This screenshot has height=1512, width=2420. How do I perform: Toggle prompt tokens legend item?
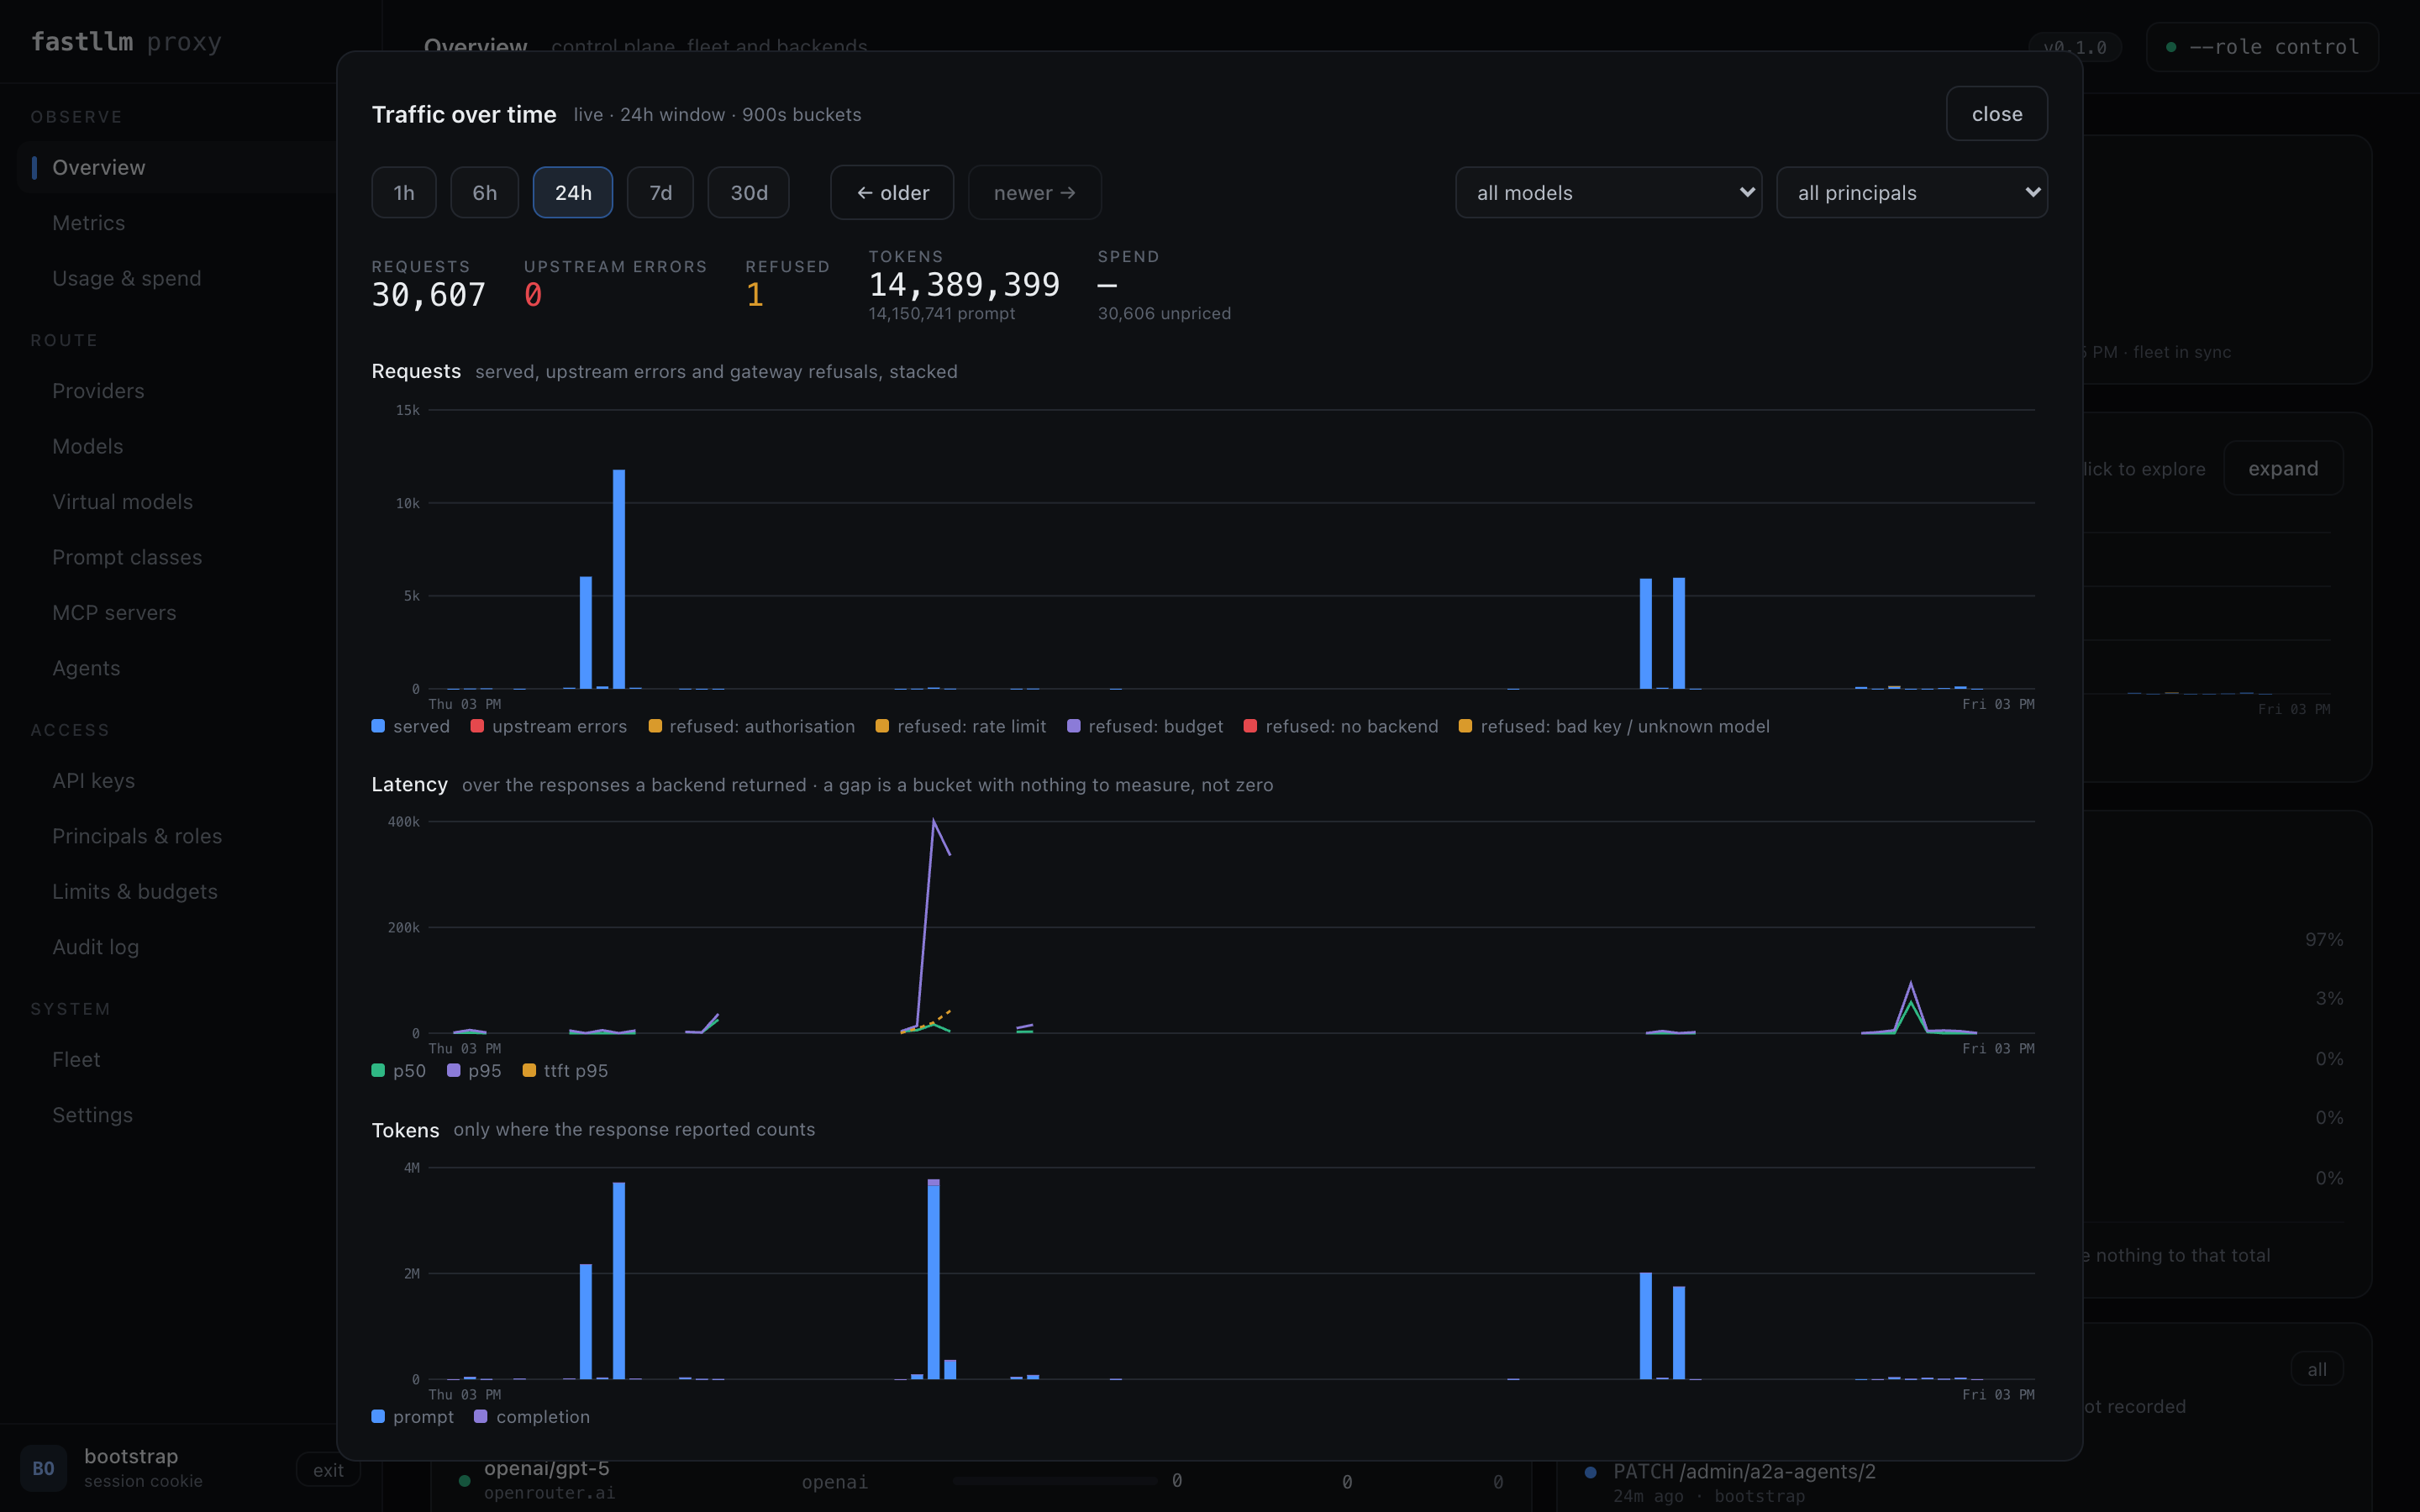coord(413,1417)
